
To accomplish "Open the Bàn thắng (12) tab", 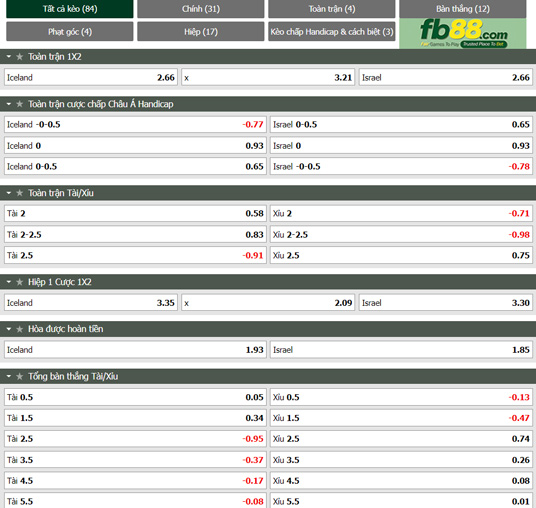I will [463, 9].
